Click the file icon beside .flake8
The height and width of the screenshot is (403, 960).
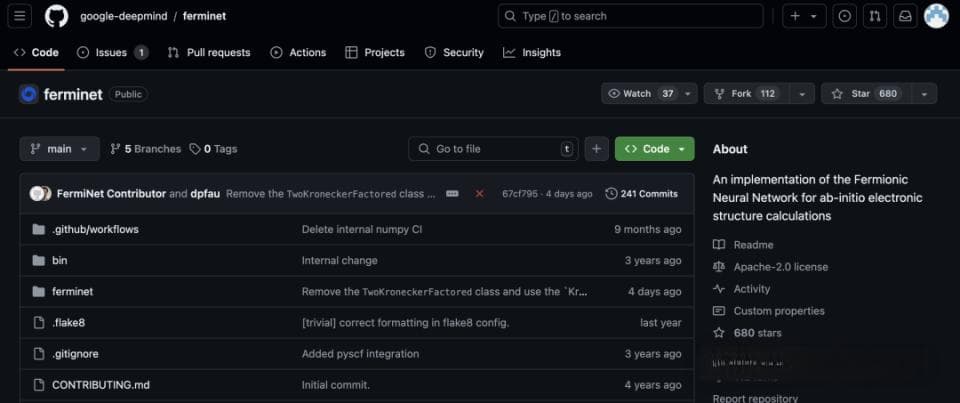pos(39,323)
